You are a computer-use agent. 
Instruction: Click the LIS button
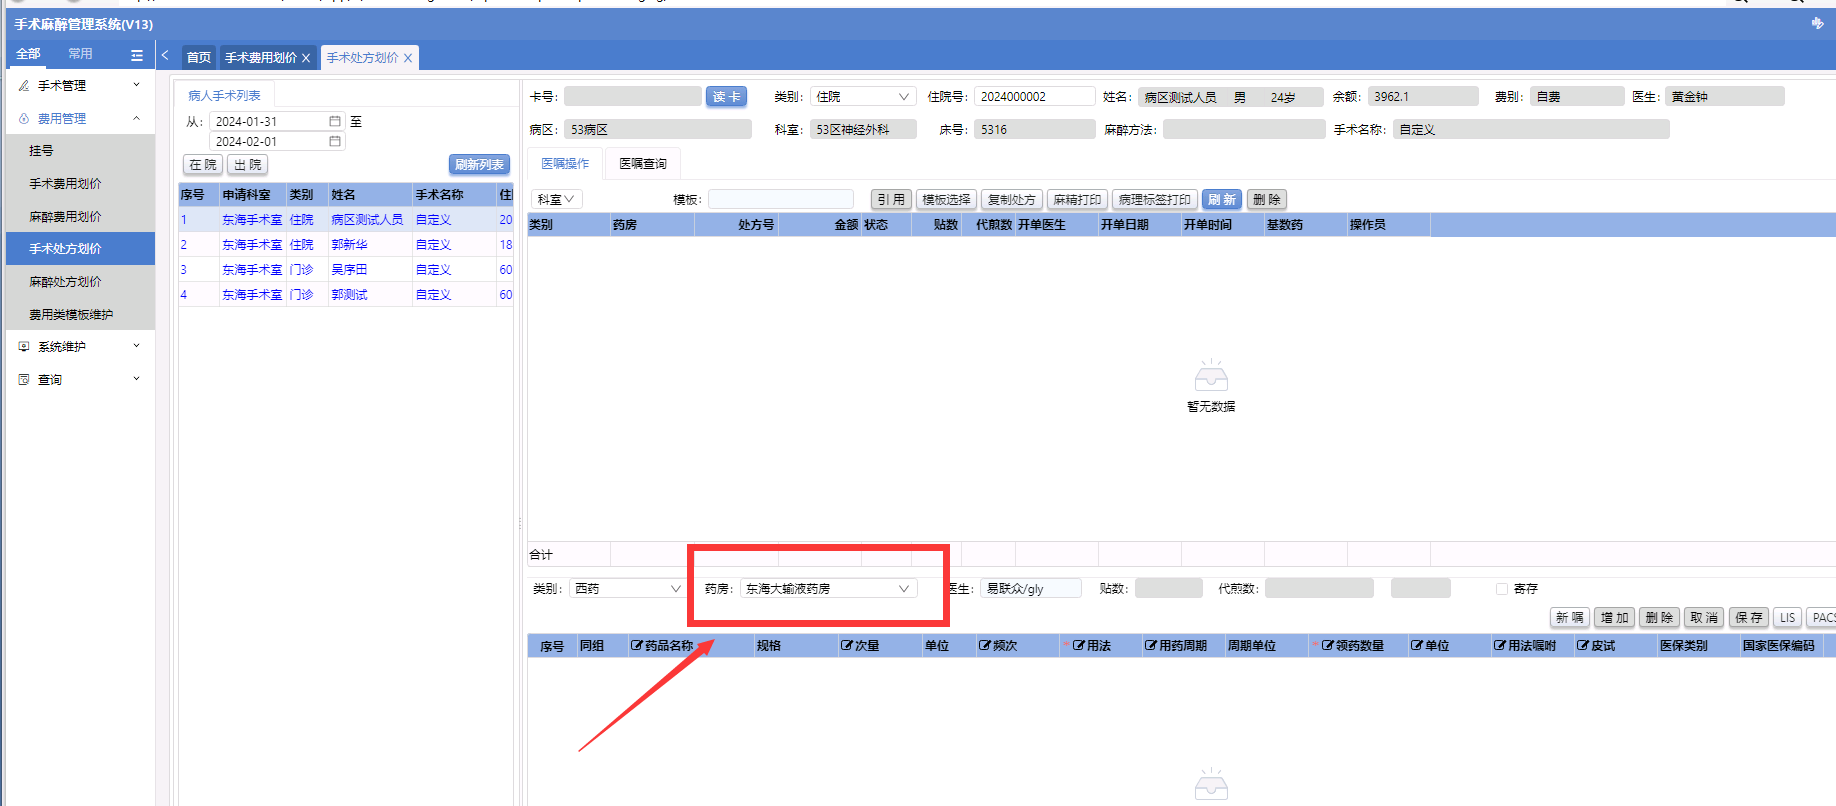pos(1787,618)
